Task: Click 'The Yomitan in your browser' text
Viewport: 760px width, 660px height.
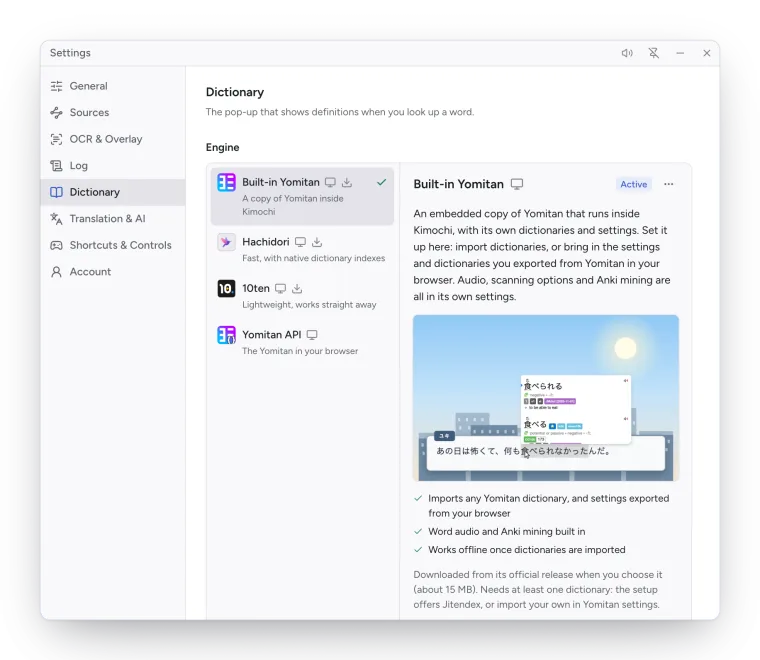Action: pyautogui.click(x=300, y=351)
